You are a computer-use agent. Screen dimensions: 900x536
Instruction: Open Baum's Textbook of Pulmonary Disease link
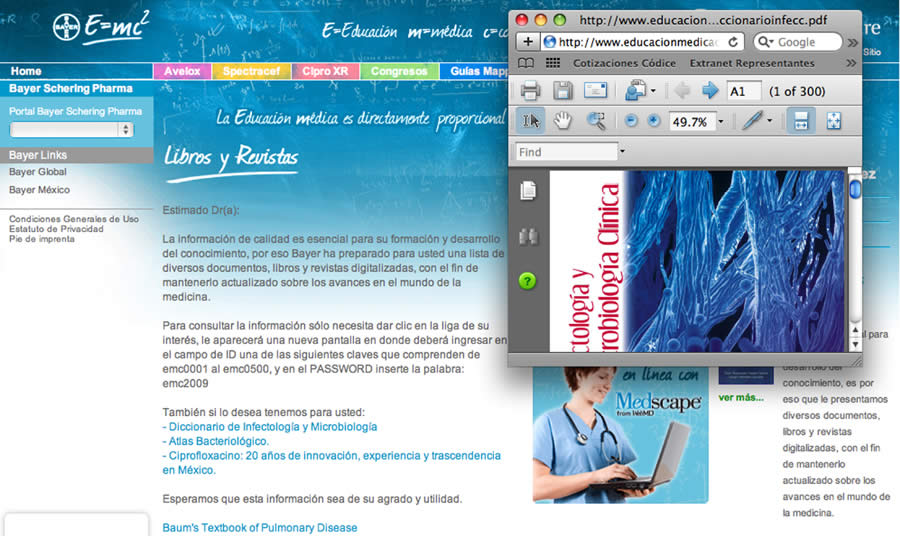click(259, 527)
